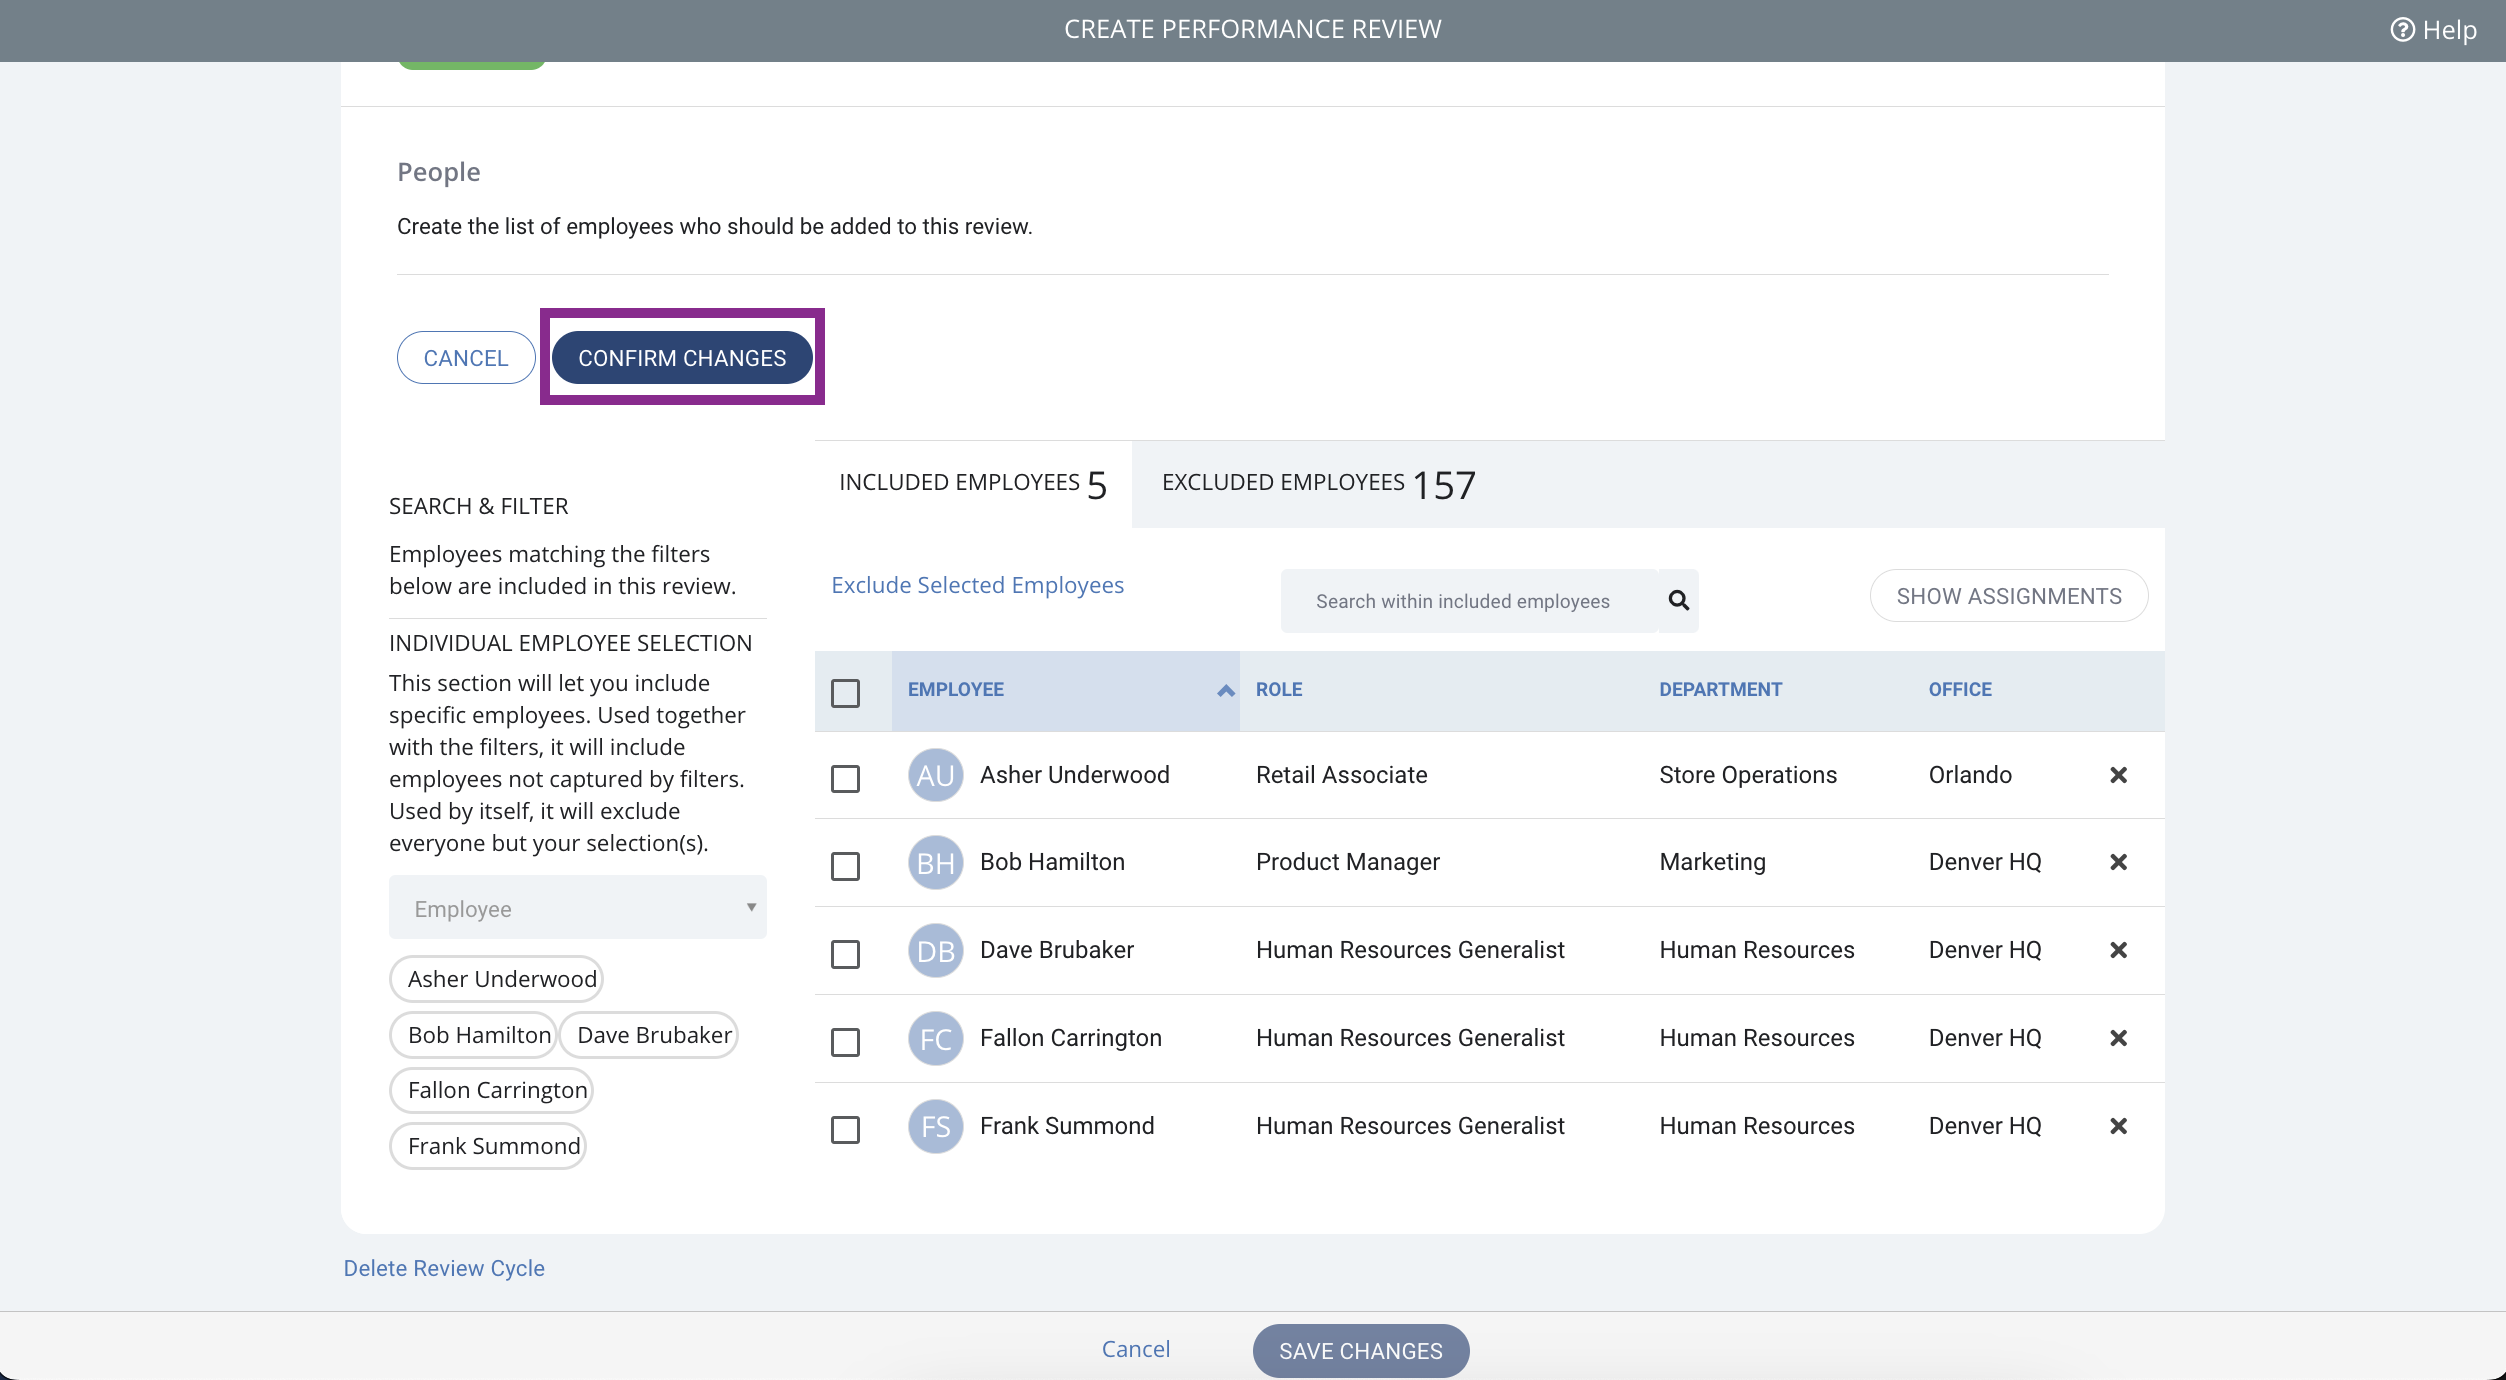Click the BH avatar for Bob Hamilton

[x=935, y=862]
